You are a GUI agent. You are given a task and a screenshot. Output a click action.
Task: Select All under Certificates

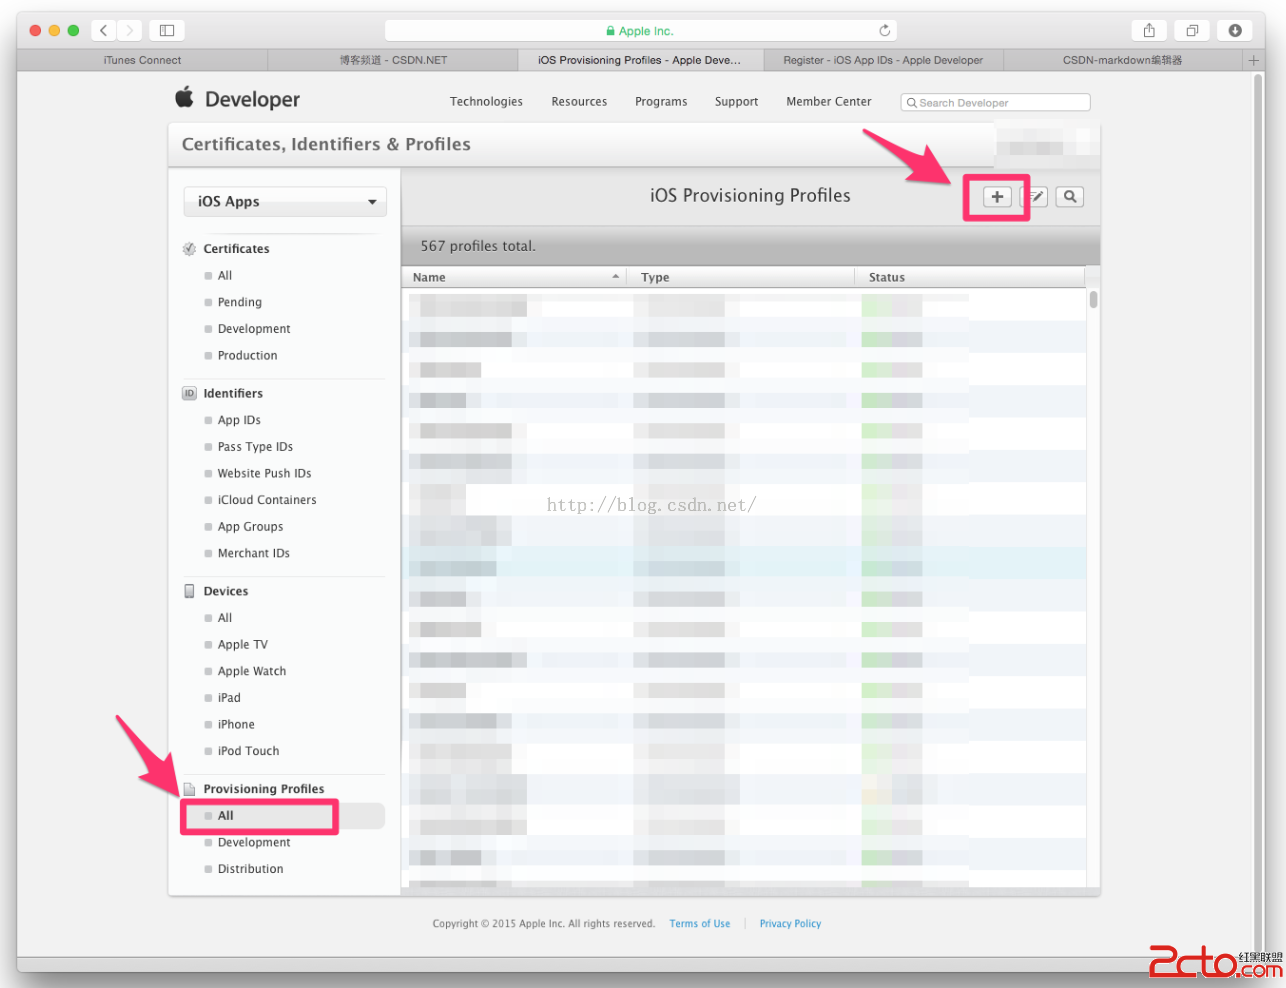click(225, 276)
